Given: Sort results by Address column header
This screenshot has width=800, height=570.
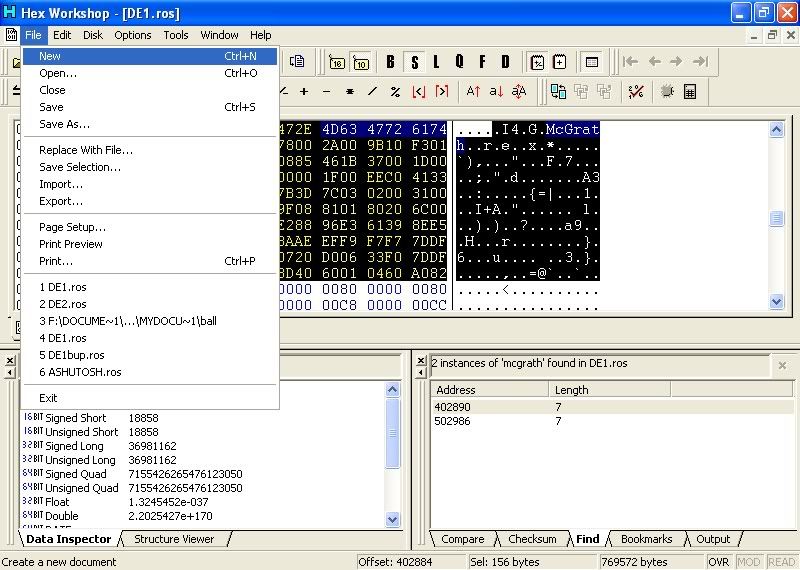Looking at the screenshot, I should point(490,390).
